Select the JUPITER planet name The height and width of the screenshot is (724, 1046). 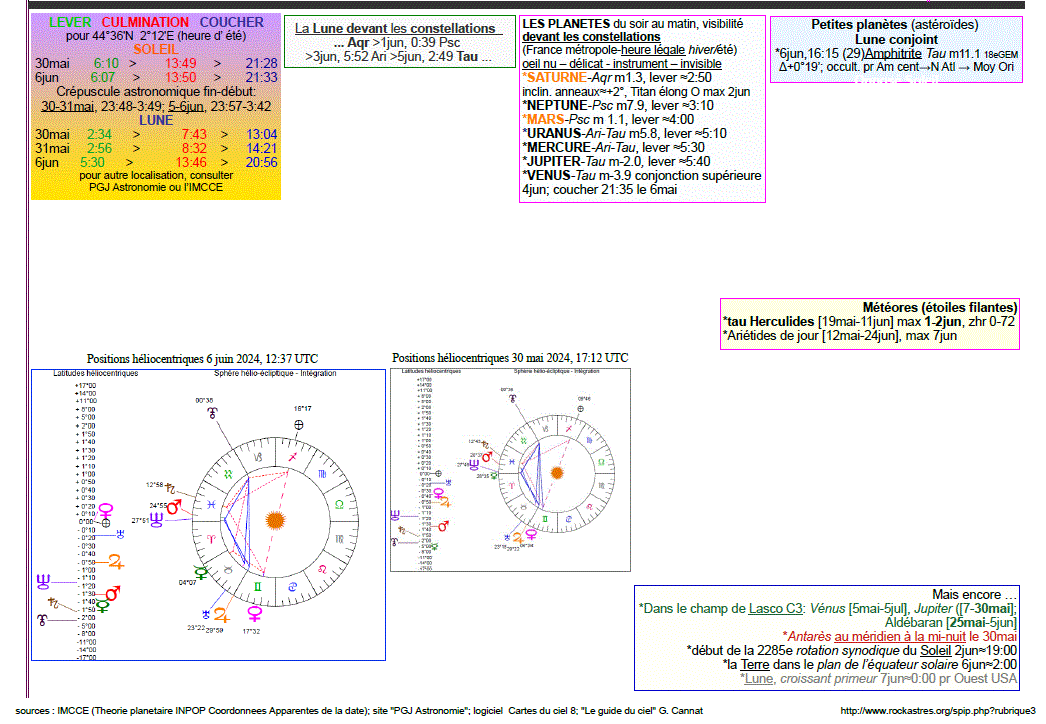click(x=554, y=161)
